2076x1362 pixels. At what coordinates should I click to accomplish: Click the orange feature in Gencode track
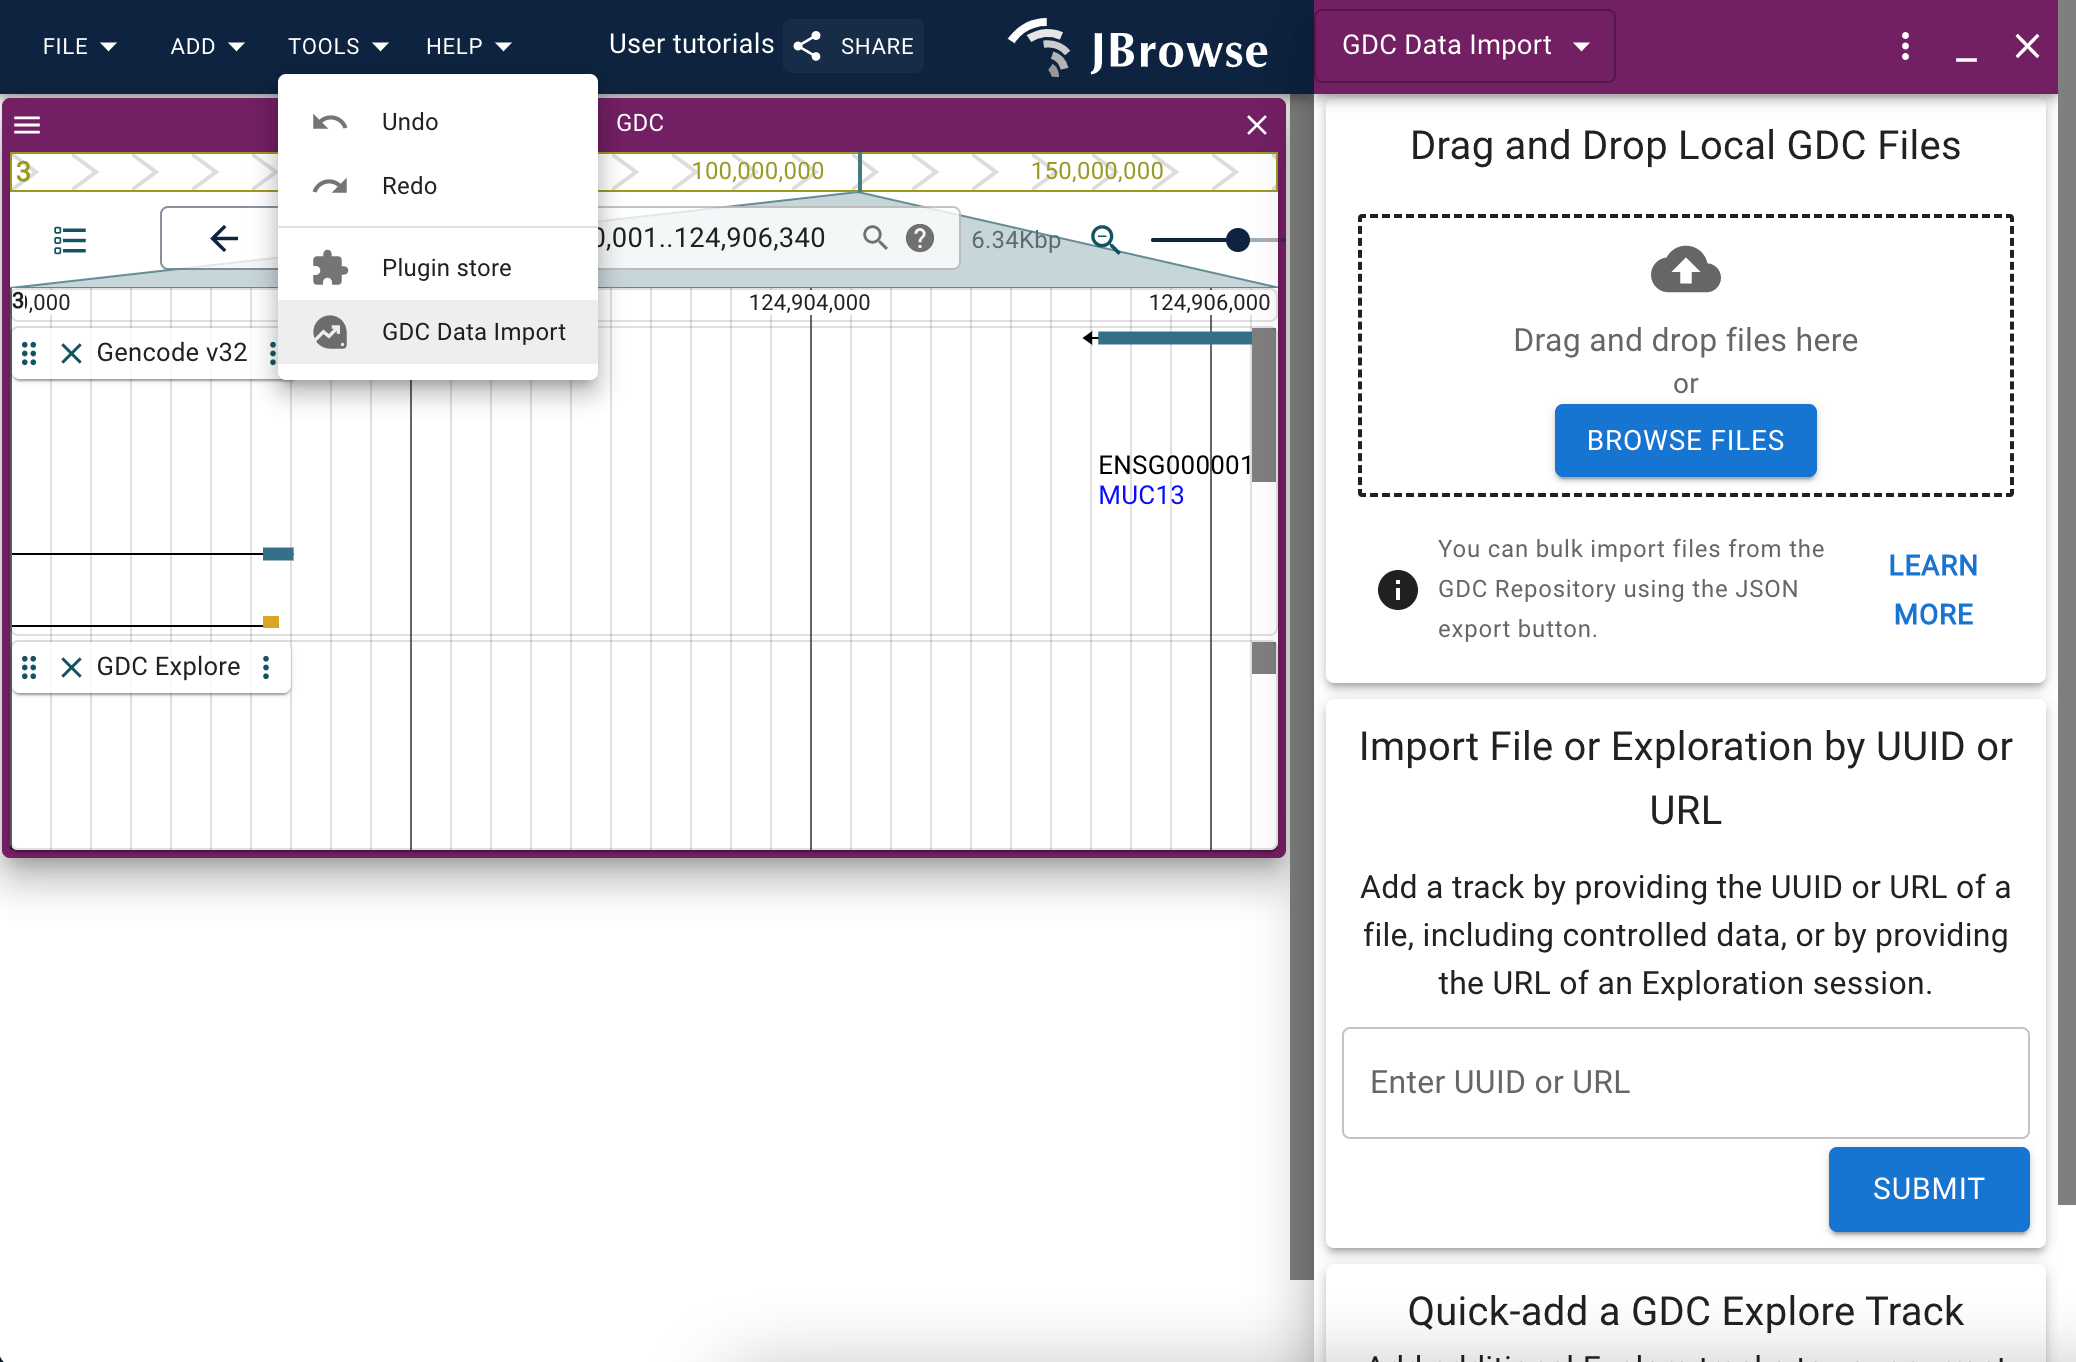(x=271, y=622)
